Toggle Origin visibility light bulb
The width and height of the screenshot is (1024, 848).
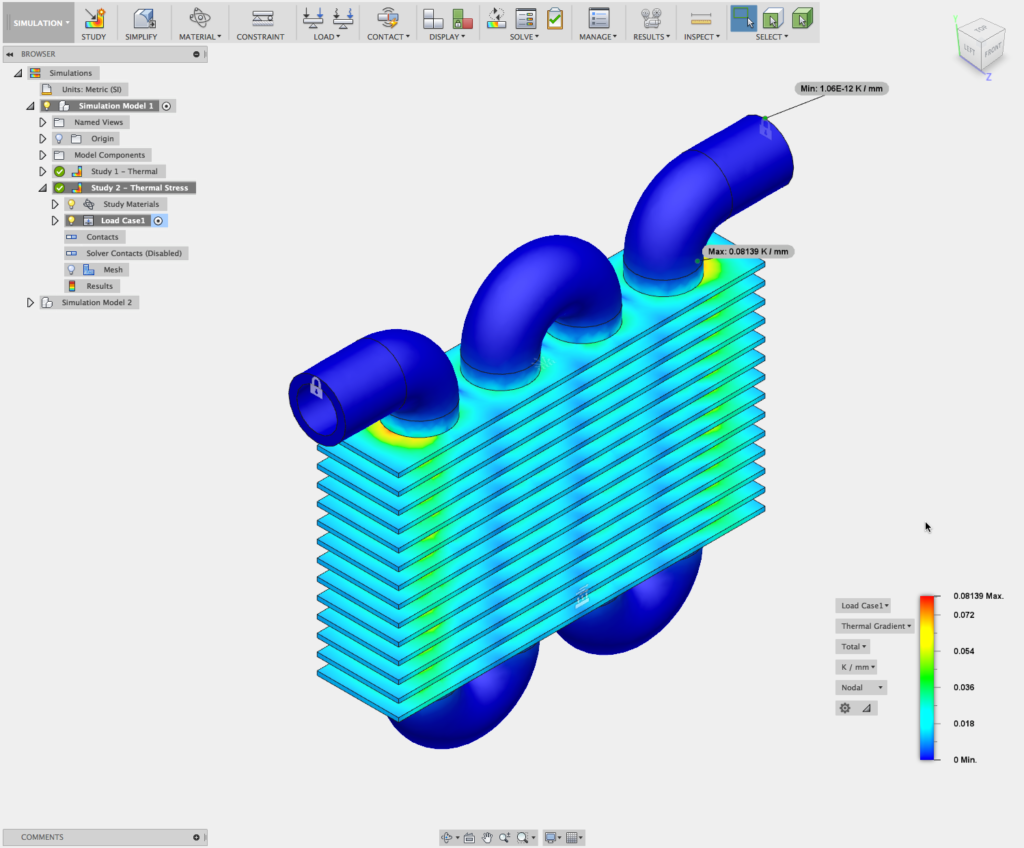point(59,139)
